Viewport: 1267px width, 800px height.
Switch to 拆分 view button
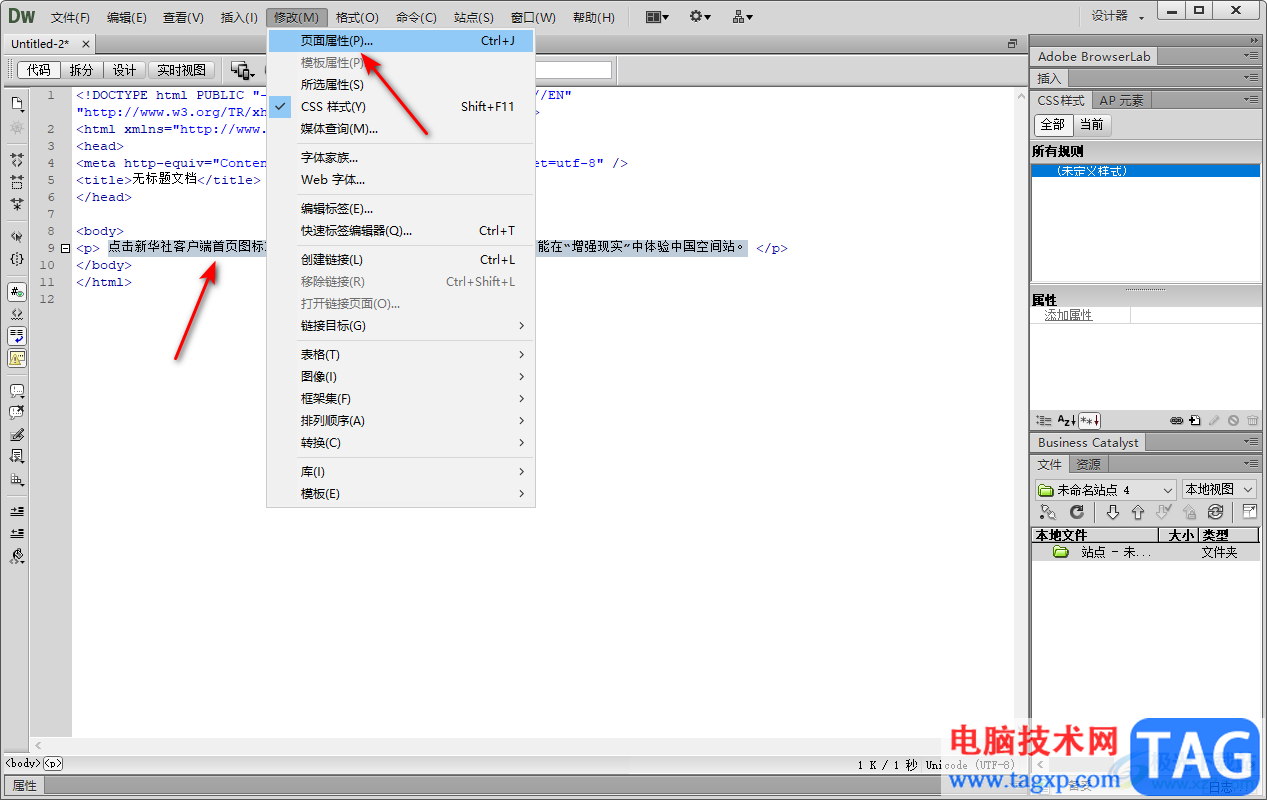pyautogui.click(x=81, y=70)
